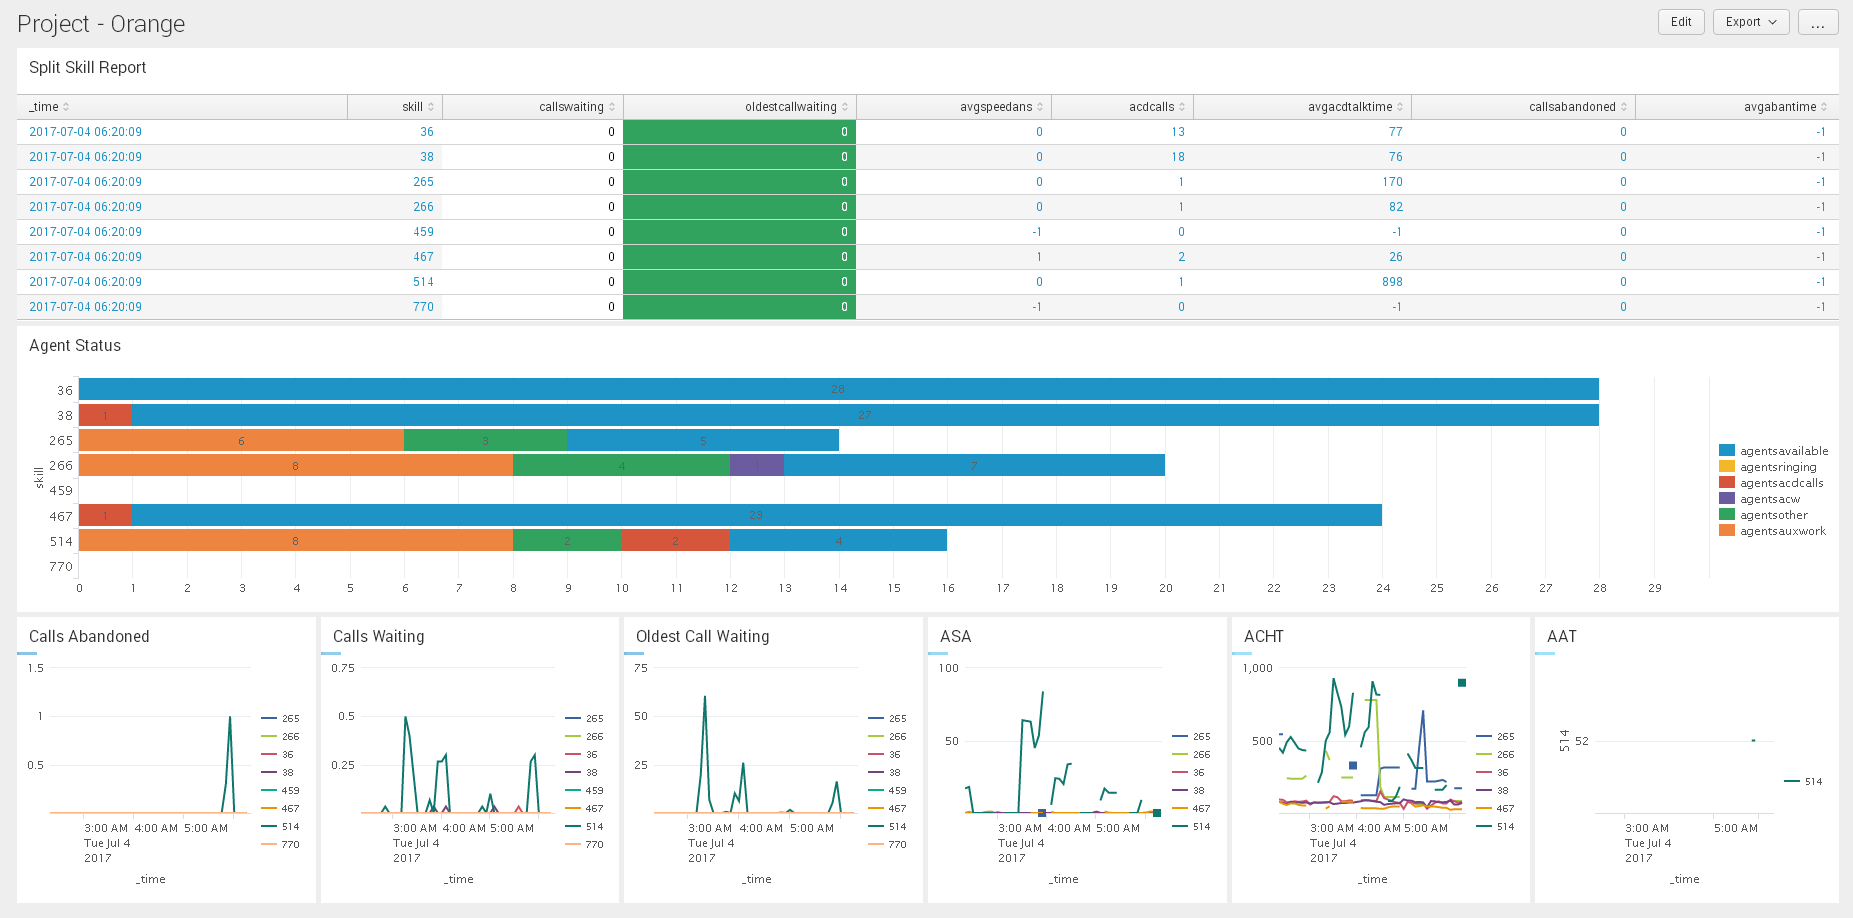Open the timestamp link in skill 36 row

click(x=85, y=132)
